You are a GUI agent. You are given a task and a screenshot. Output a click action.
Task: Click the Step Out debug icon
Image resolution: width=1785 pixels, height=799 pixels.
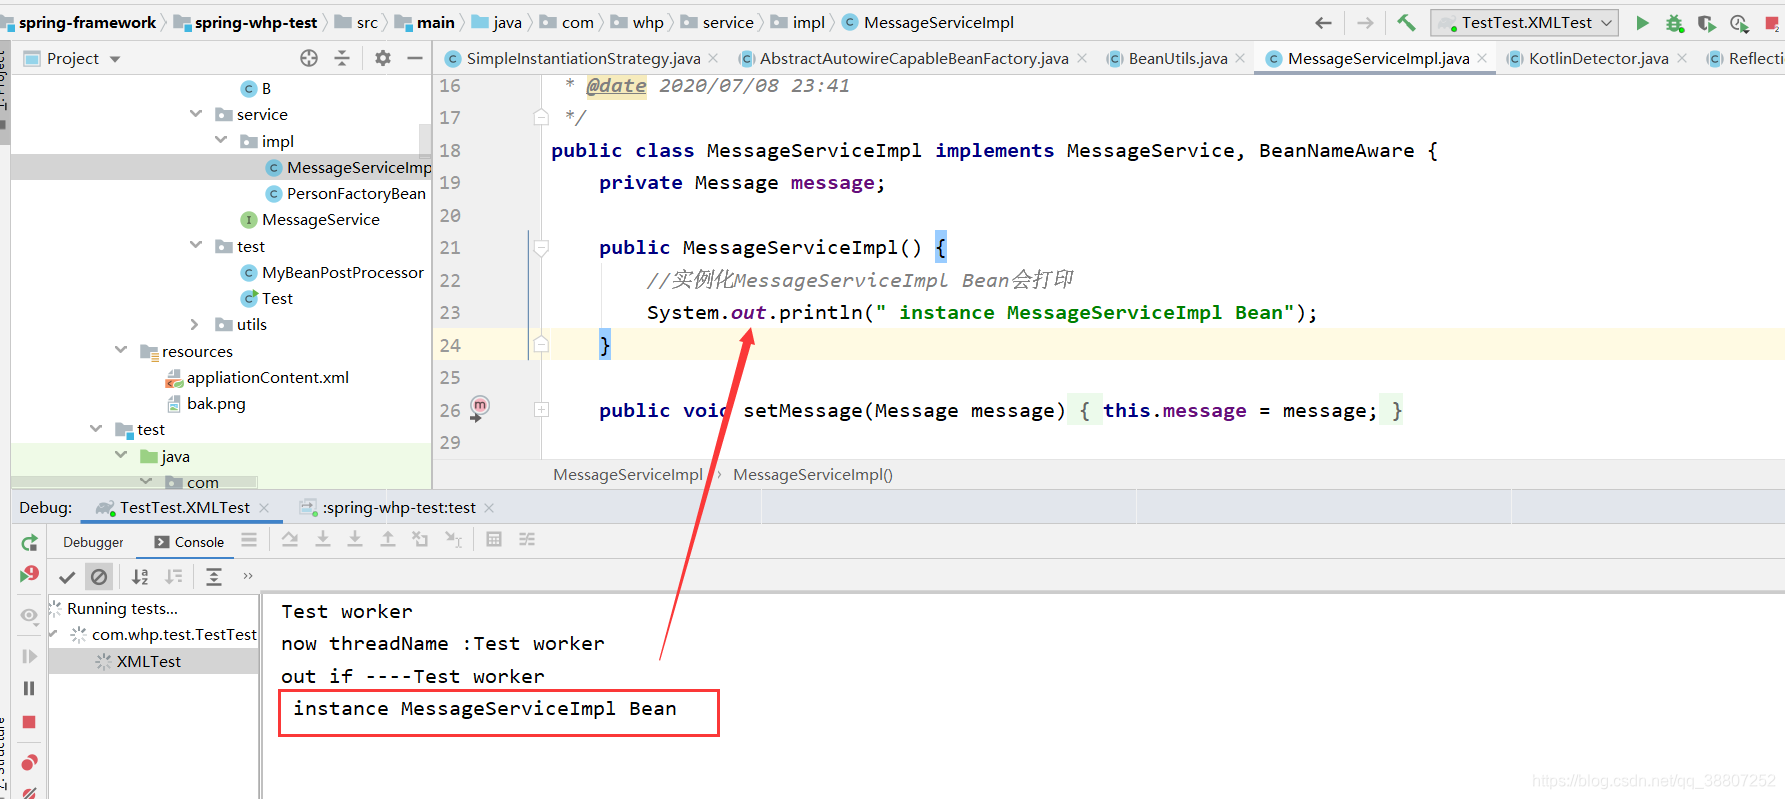click(x=388, y=540)
